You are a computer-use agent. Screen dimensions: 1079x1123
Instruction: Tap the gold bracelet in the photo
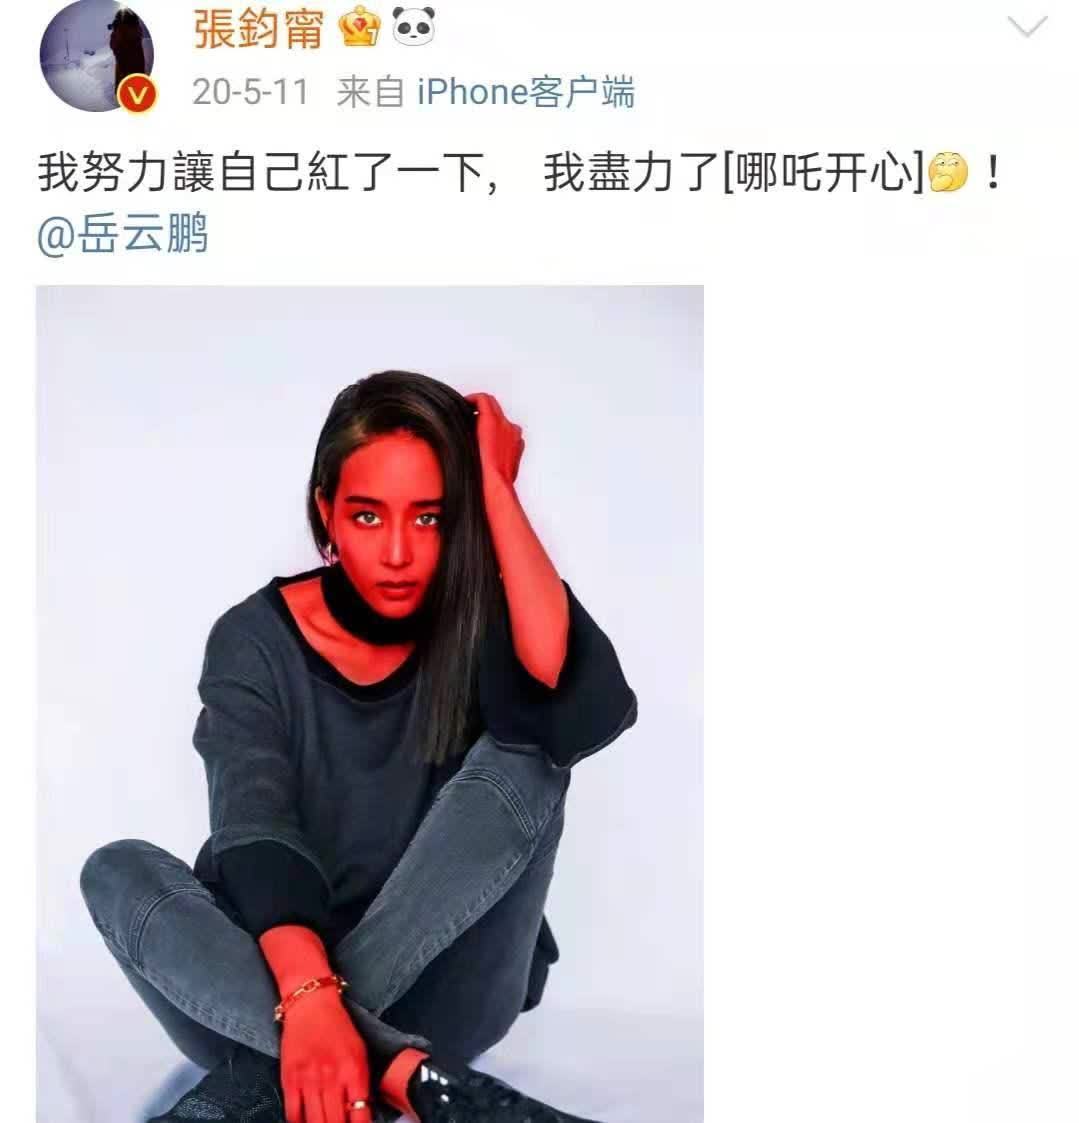coord(309,996)
